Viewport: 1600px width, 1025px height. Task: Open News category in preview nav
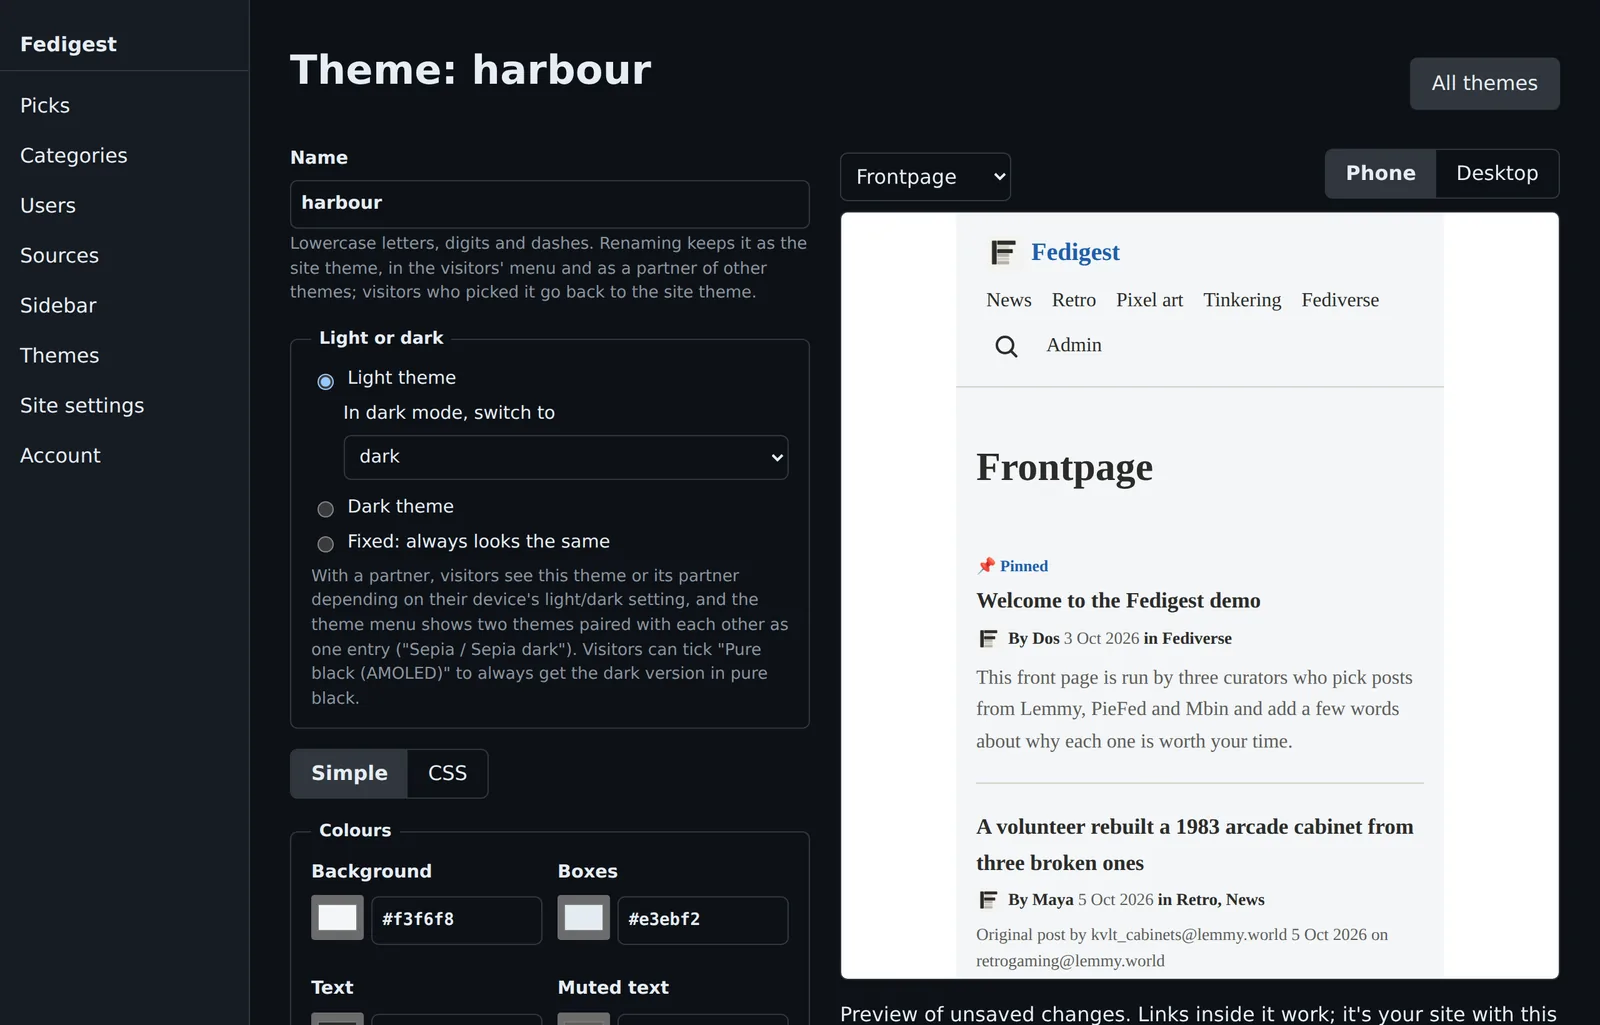[1008, 300]
